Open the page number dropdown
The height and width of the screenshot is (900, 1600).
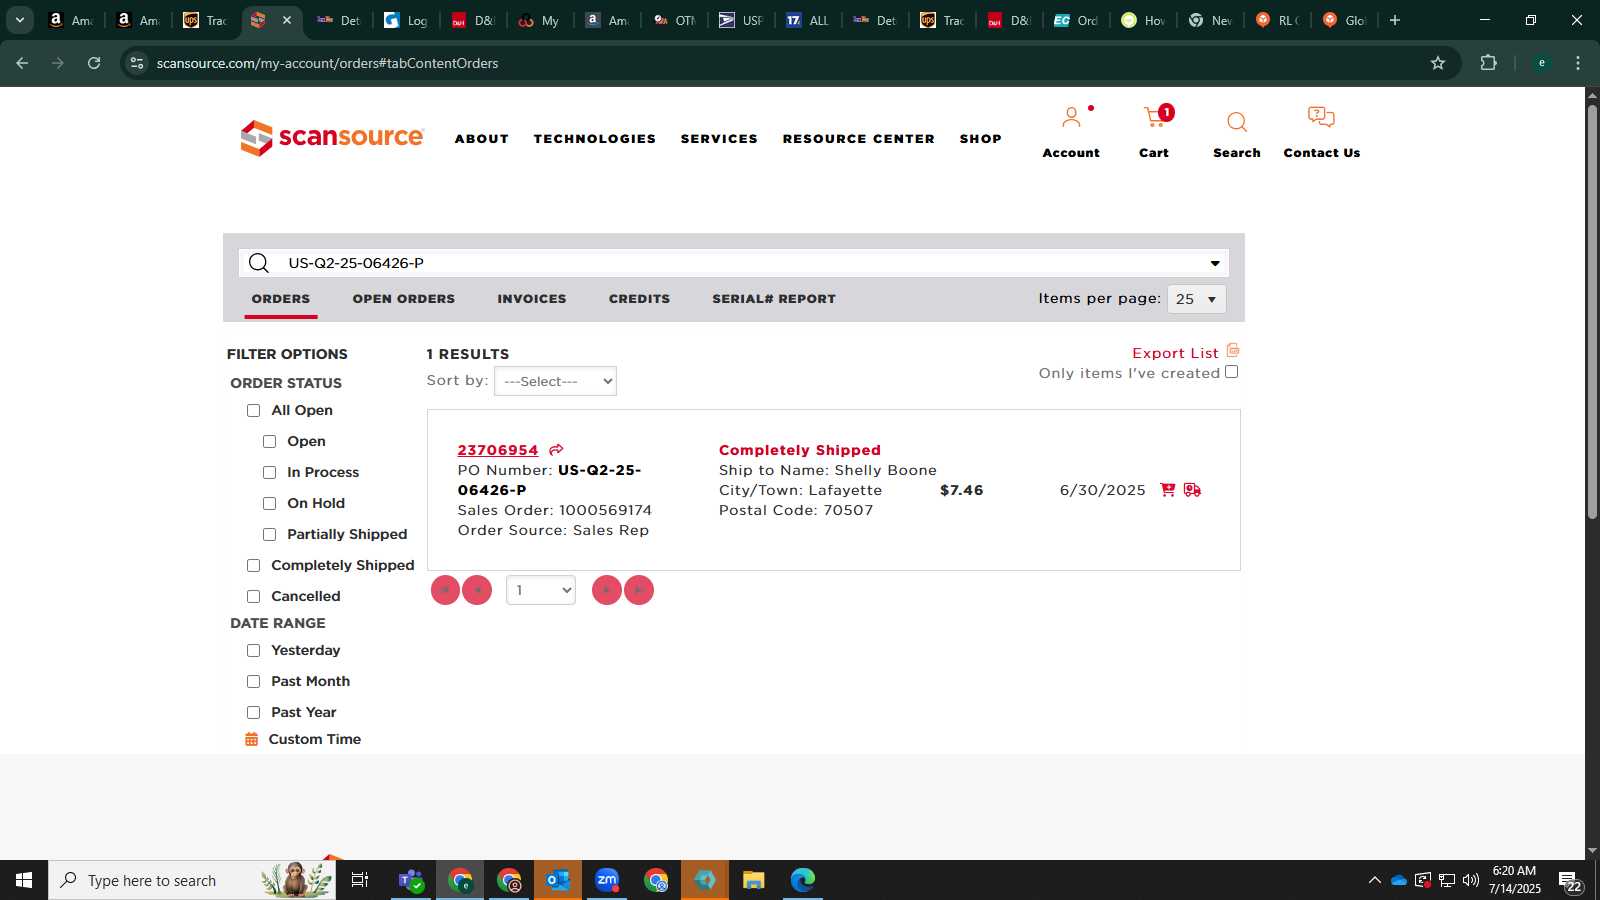pos(541,590)
